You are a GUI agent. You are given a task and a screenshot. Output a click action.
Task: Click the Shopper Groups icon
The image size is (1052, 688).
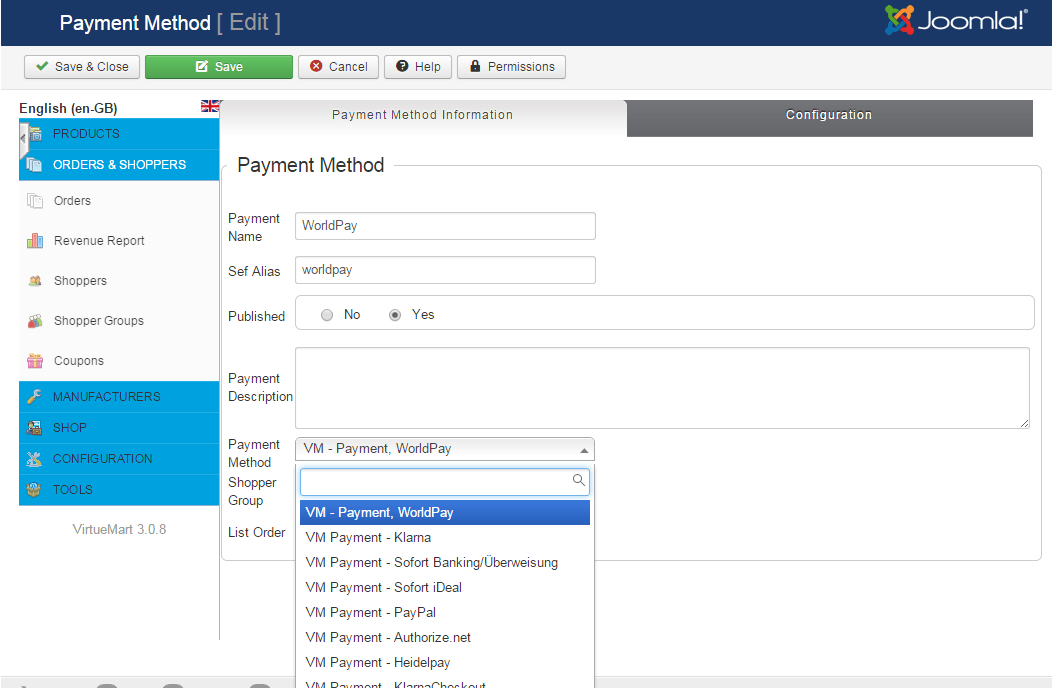click(35, 321)
